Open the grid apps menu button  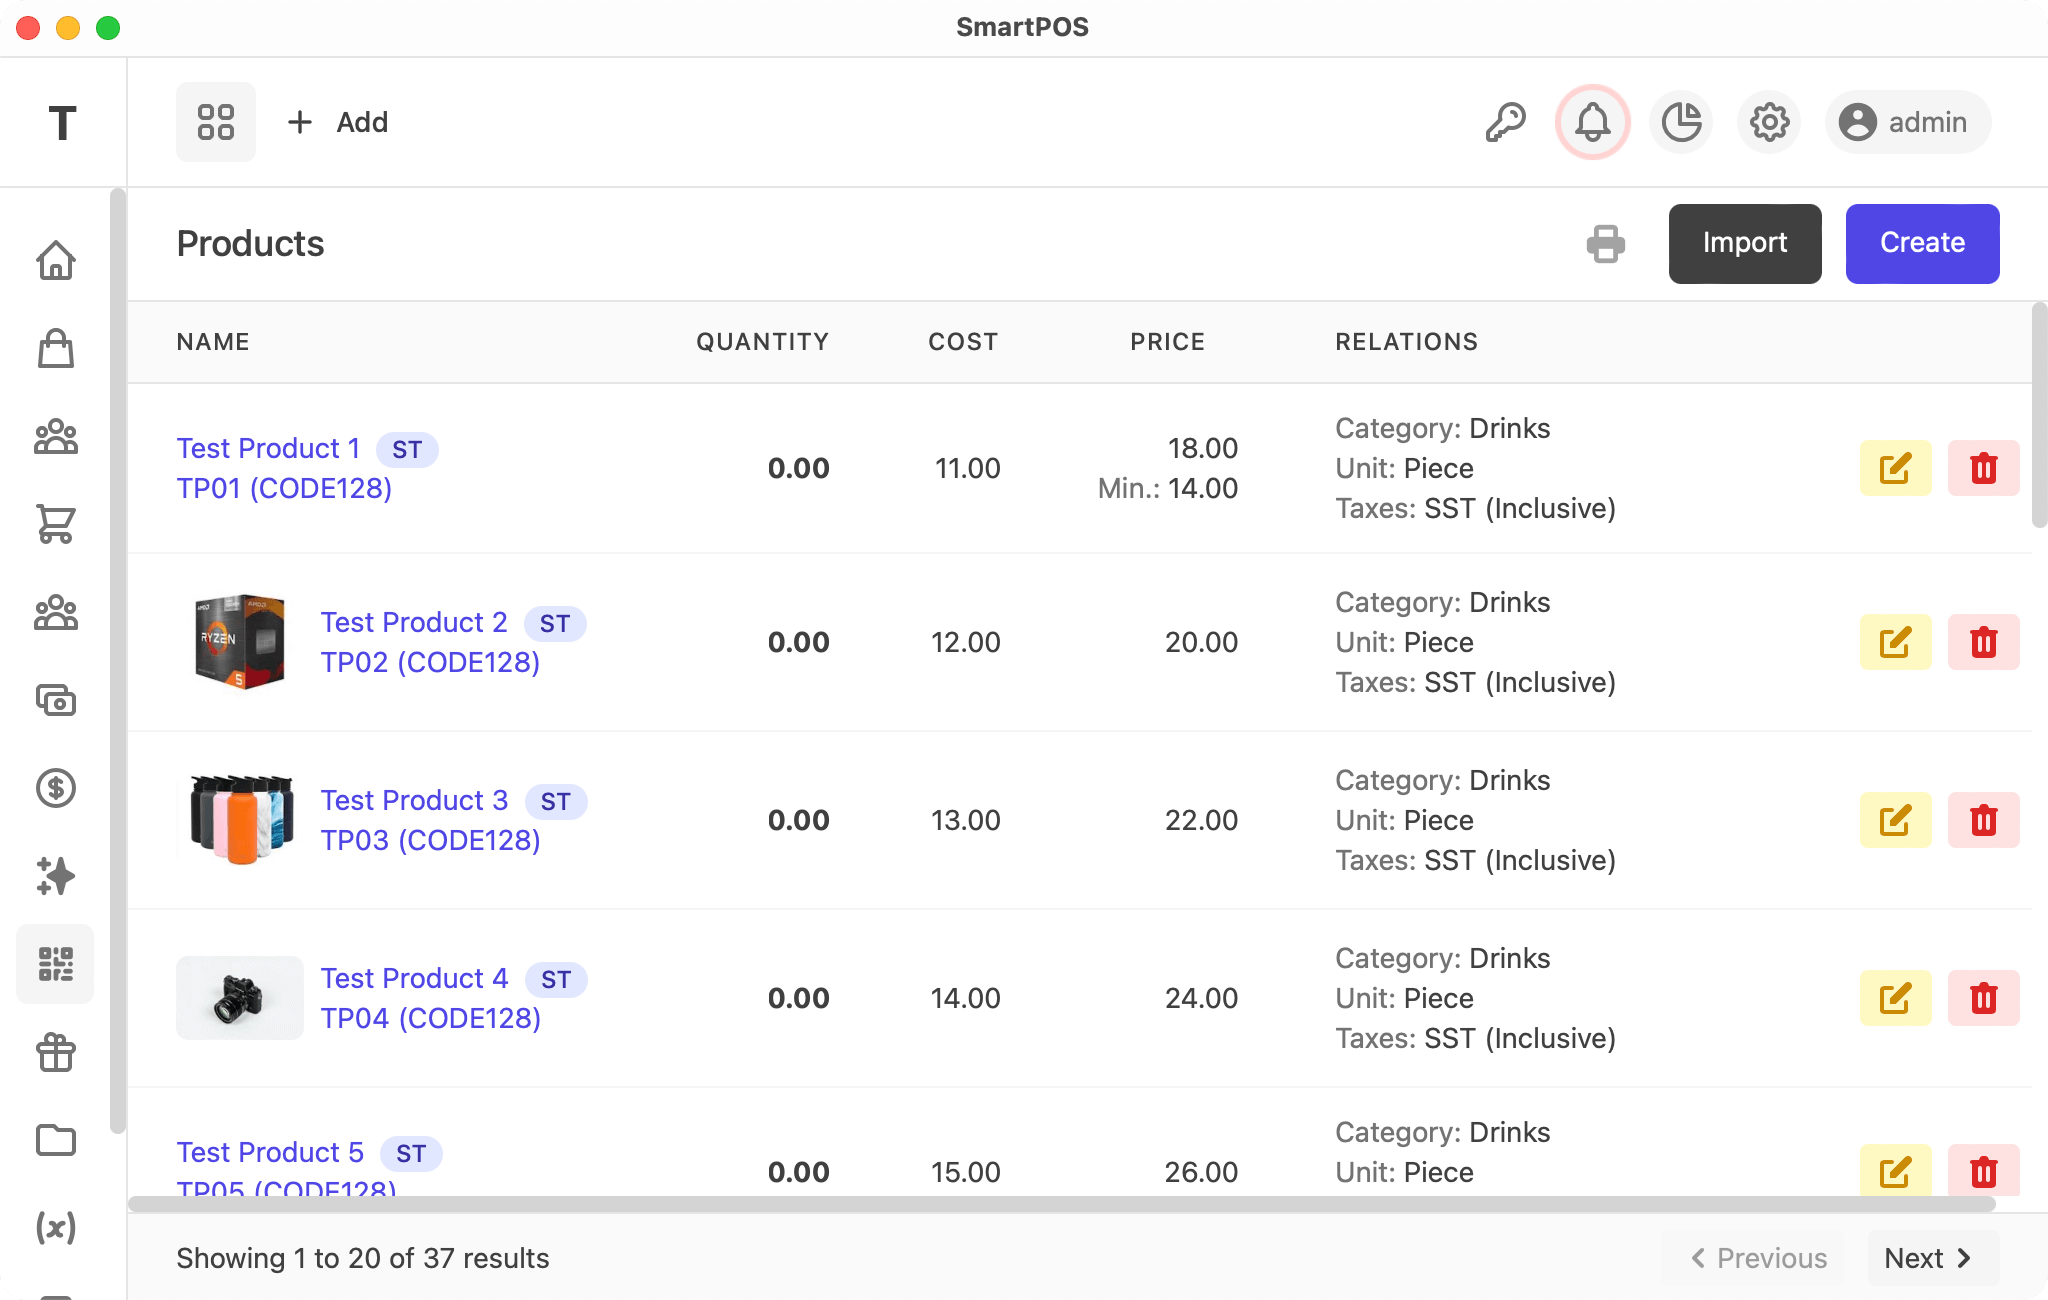click(x=216, y=122)
